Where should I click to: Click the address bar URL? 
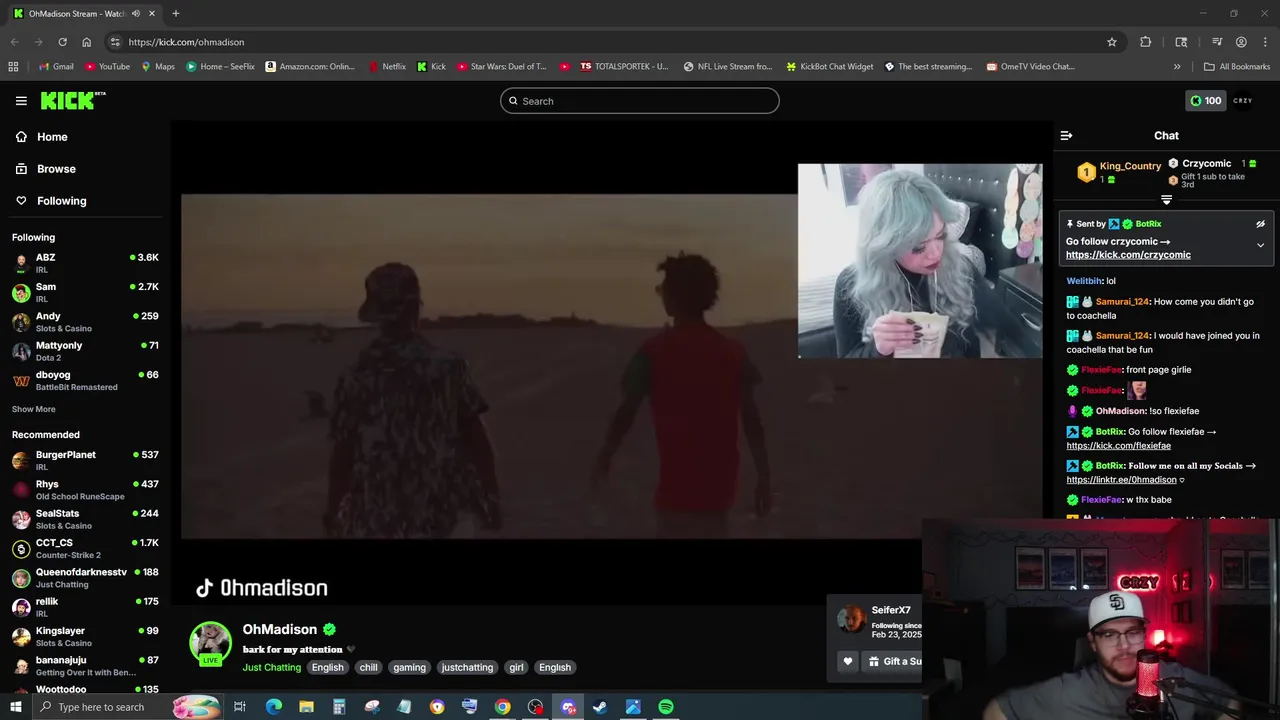(186, 42)
